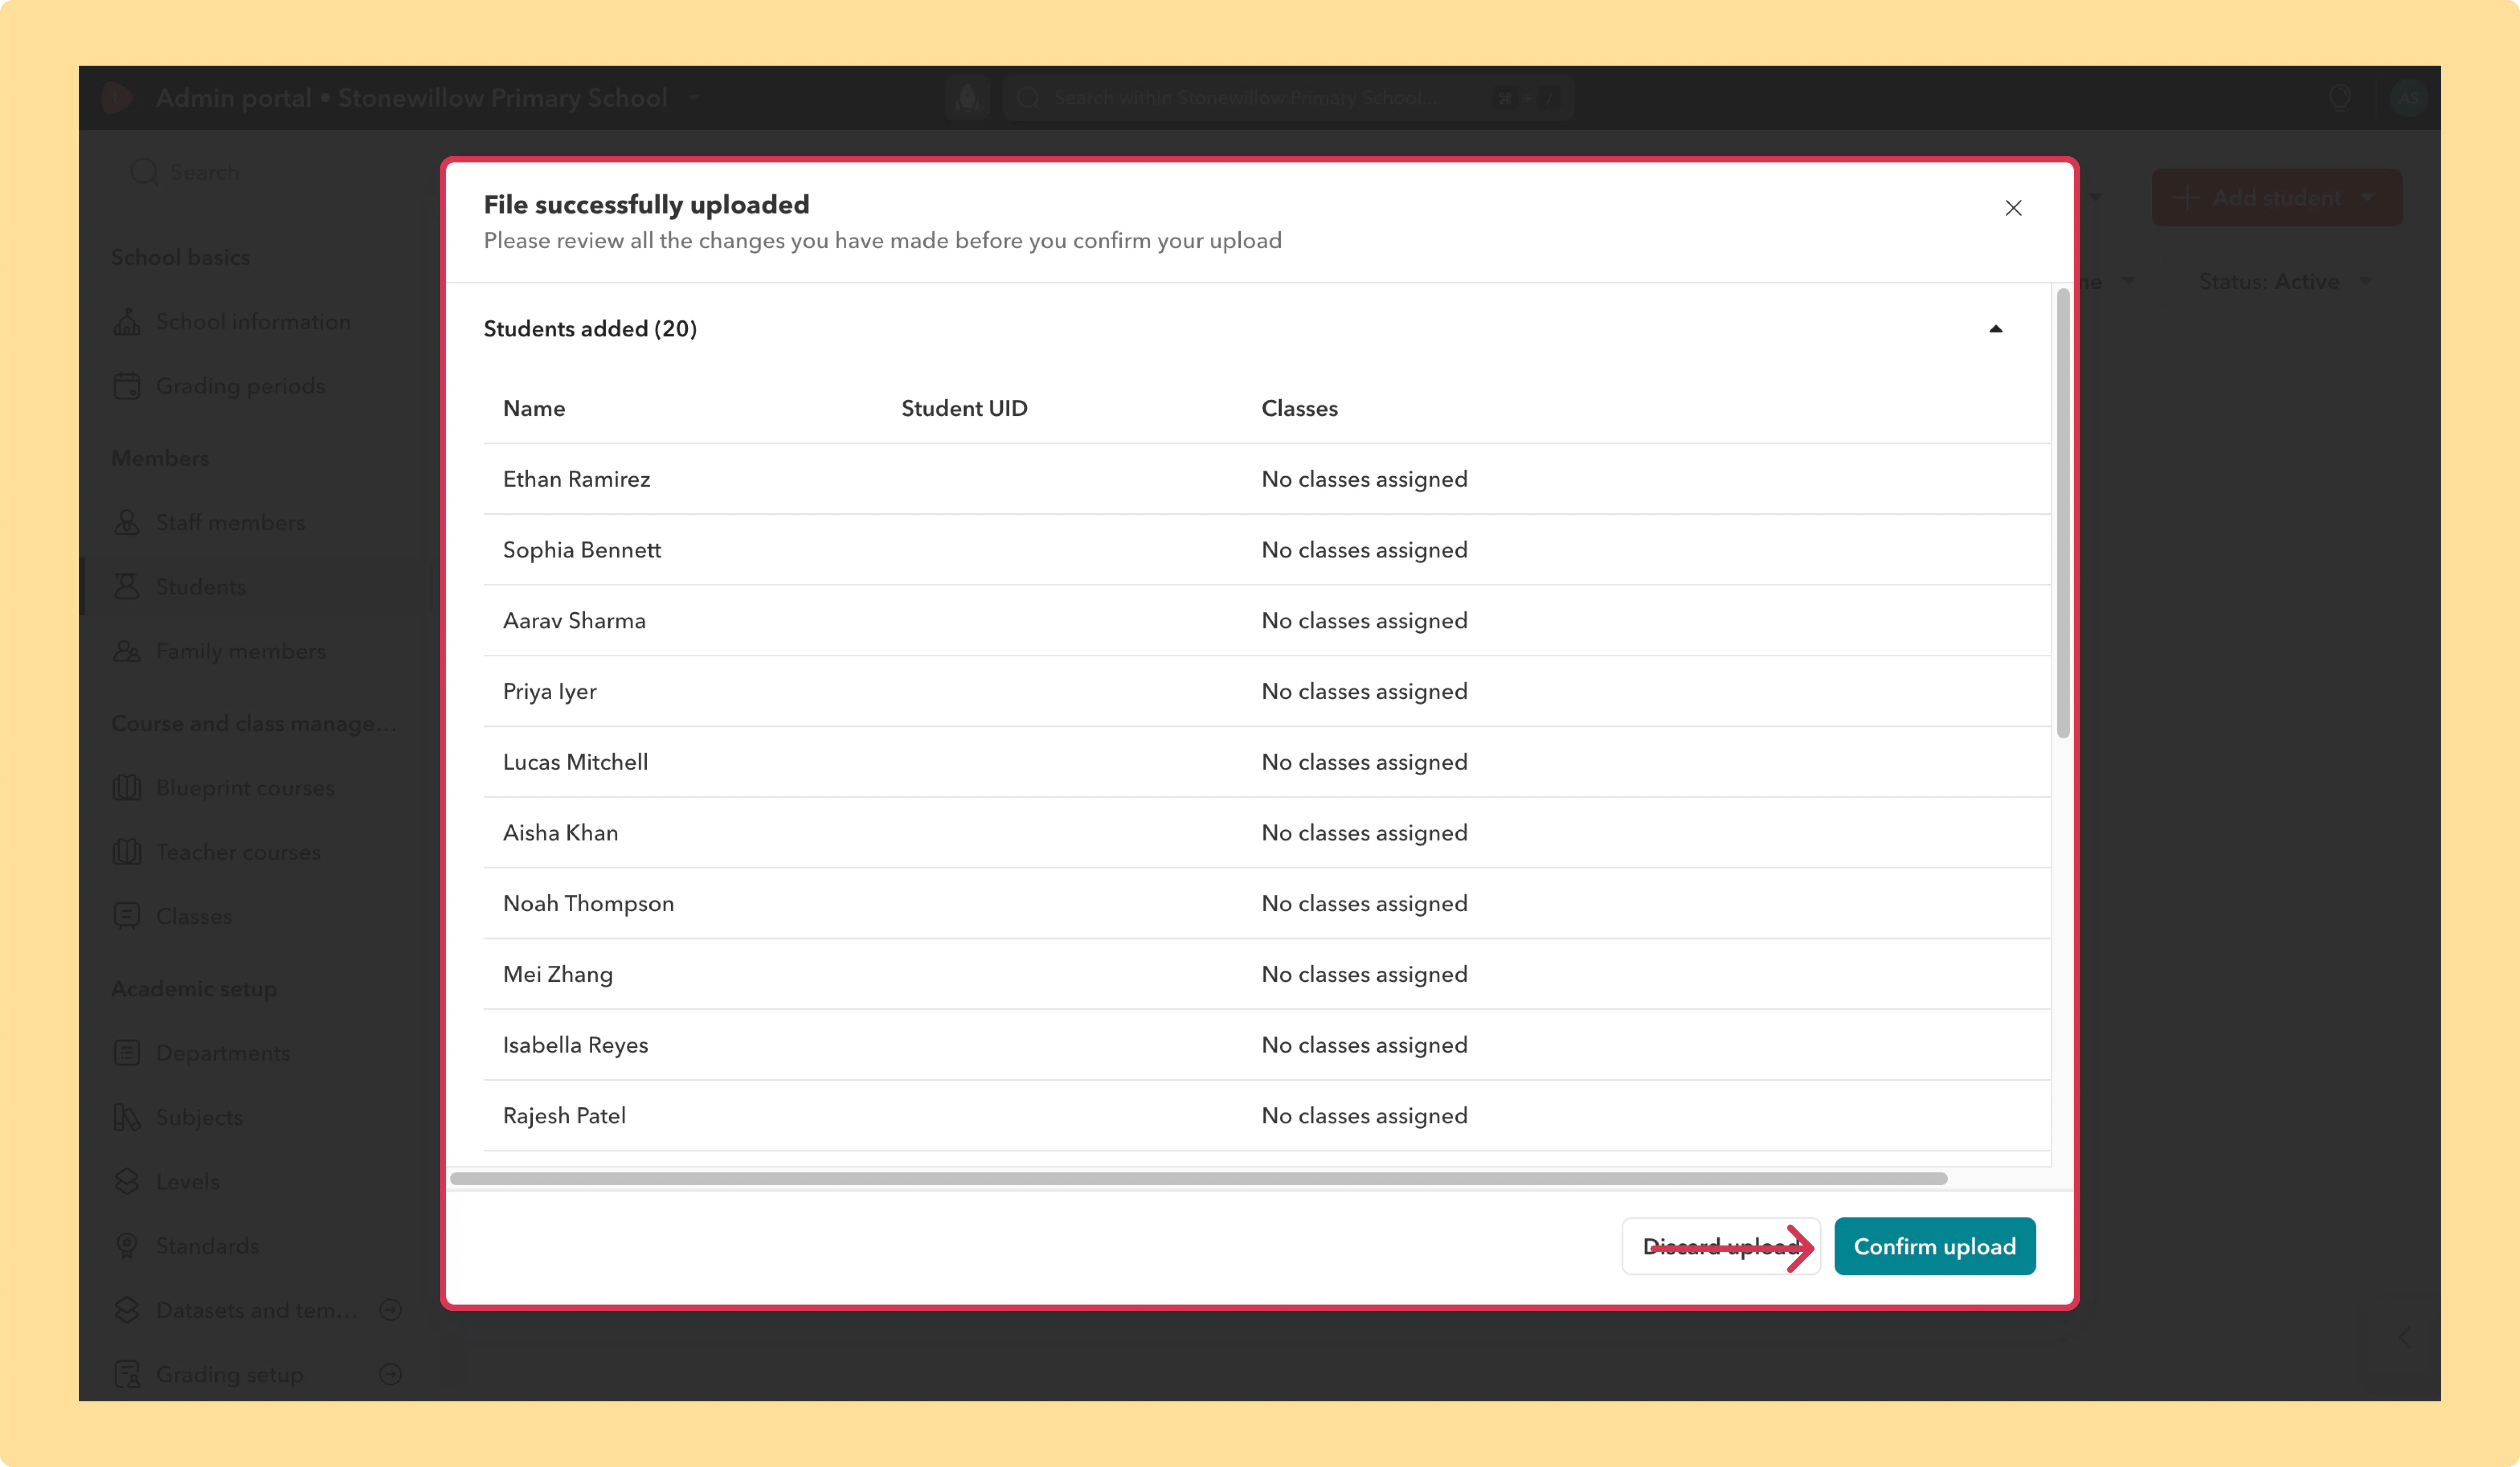Open the Status: Active filter dropdown
Screen dimensions: 2520x1467
(2285, 282)
